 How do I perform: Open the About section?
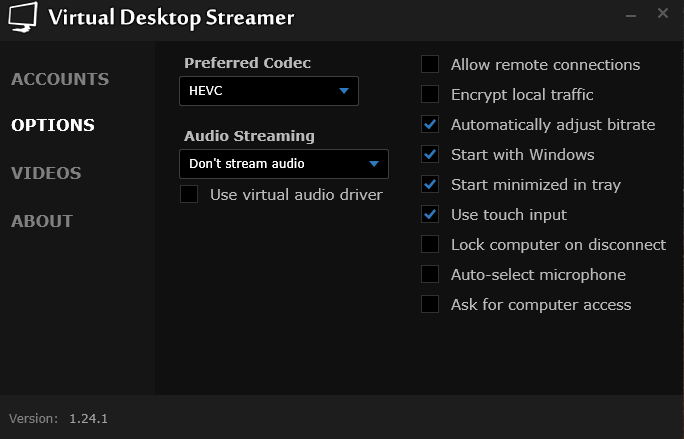pyautogui.click(x=42, y=221)
